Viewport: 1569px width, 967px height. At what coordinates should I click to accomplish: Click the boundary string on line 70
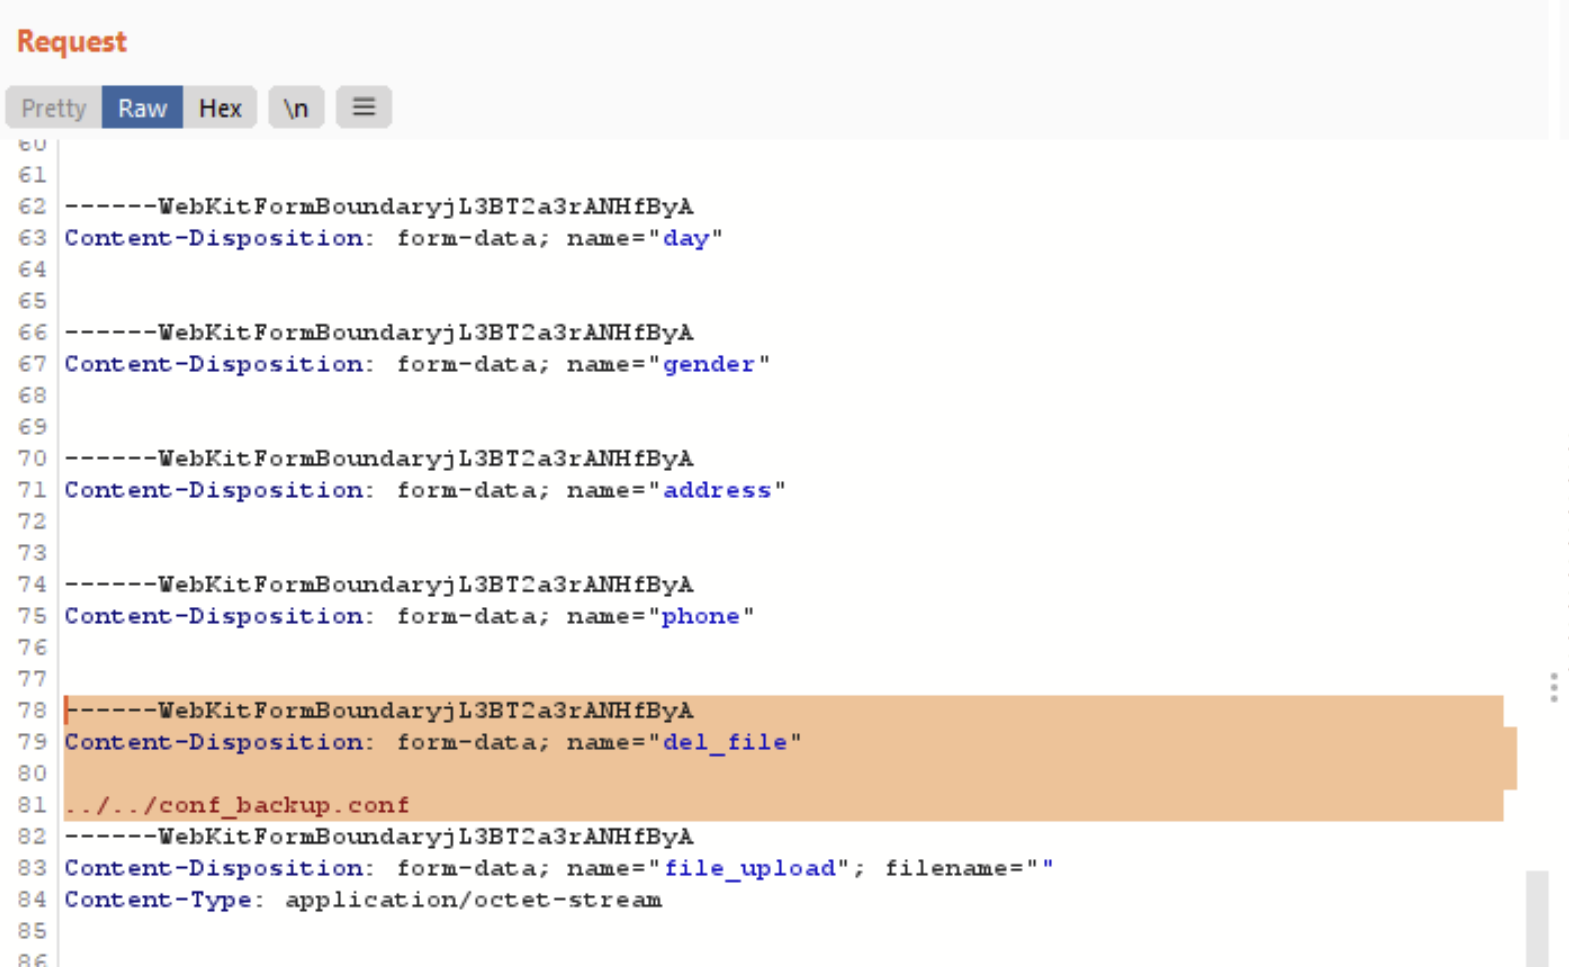pyautogui.click(x=379, y=458)
